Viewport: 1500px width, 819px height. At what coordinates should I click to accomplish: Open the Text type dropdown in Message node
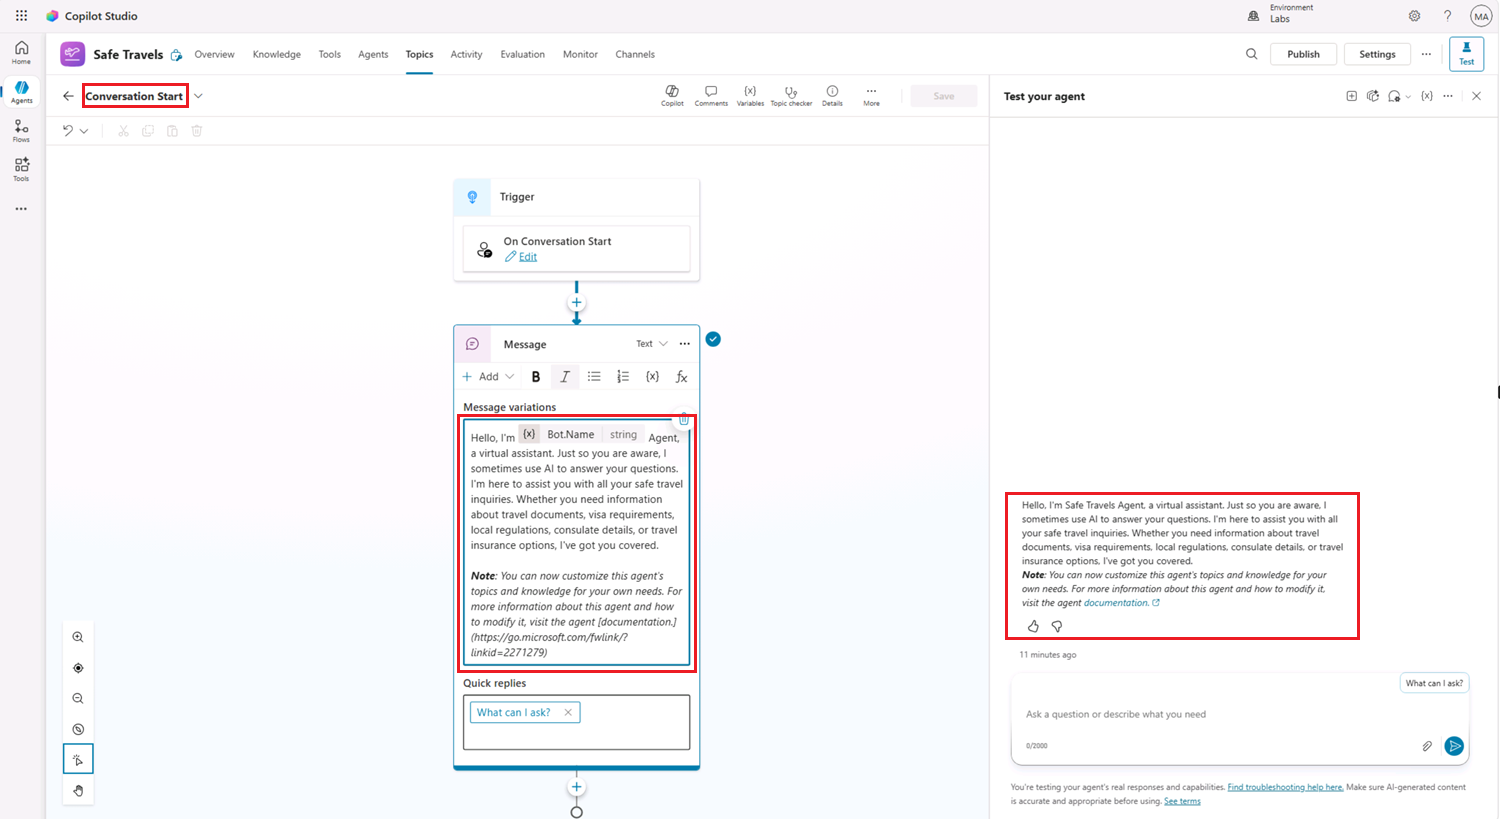[x=652, y=344]
